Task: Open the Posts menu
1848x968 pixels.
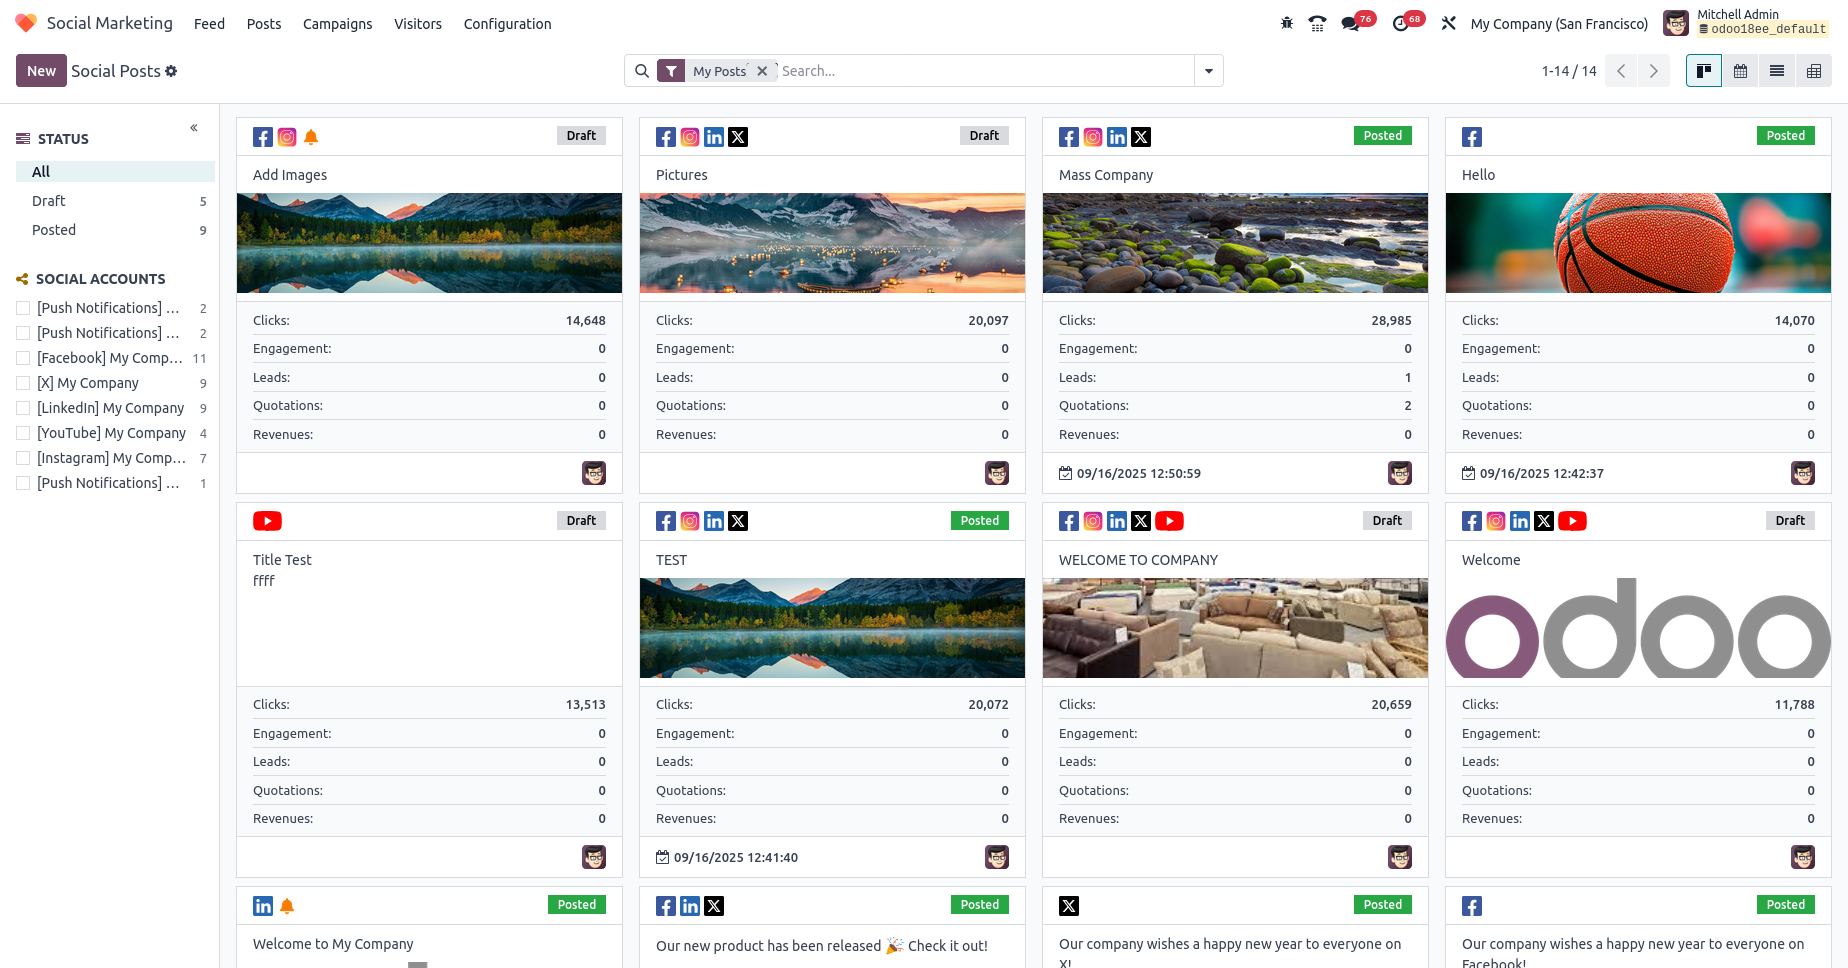Action: (x=264, y=24)
